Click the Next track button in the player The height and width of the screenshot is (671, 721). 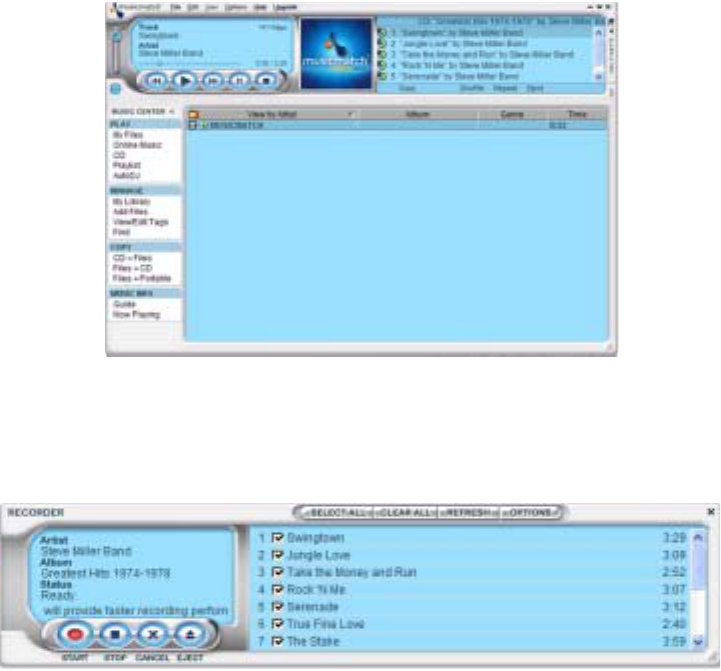(212, 81)
